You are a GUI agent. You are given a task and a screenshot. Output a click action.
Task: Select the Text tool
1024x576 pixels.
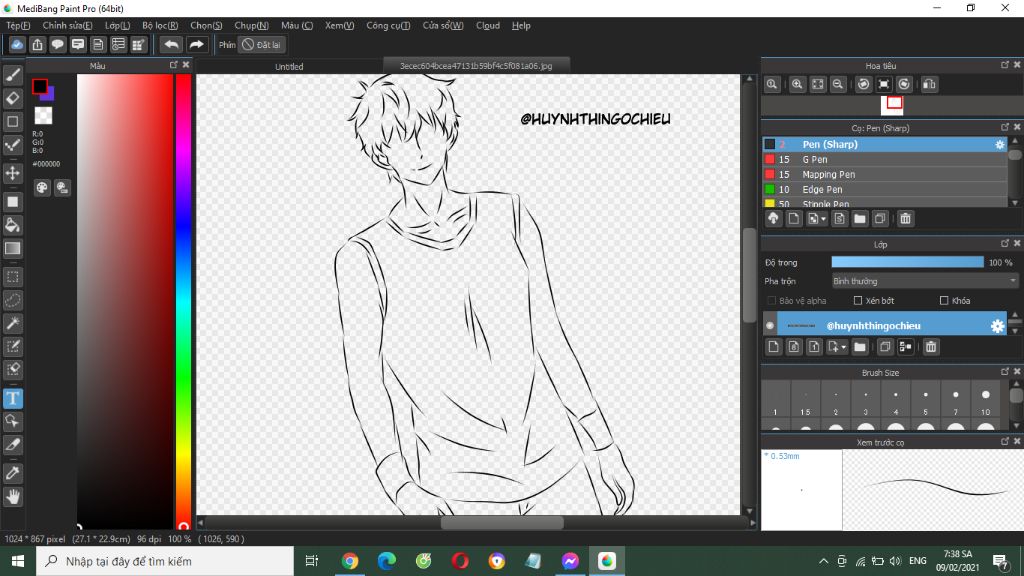[x=12, y=398]
